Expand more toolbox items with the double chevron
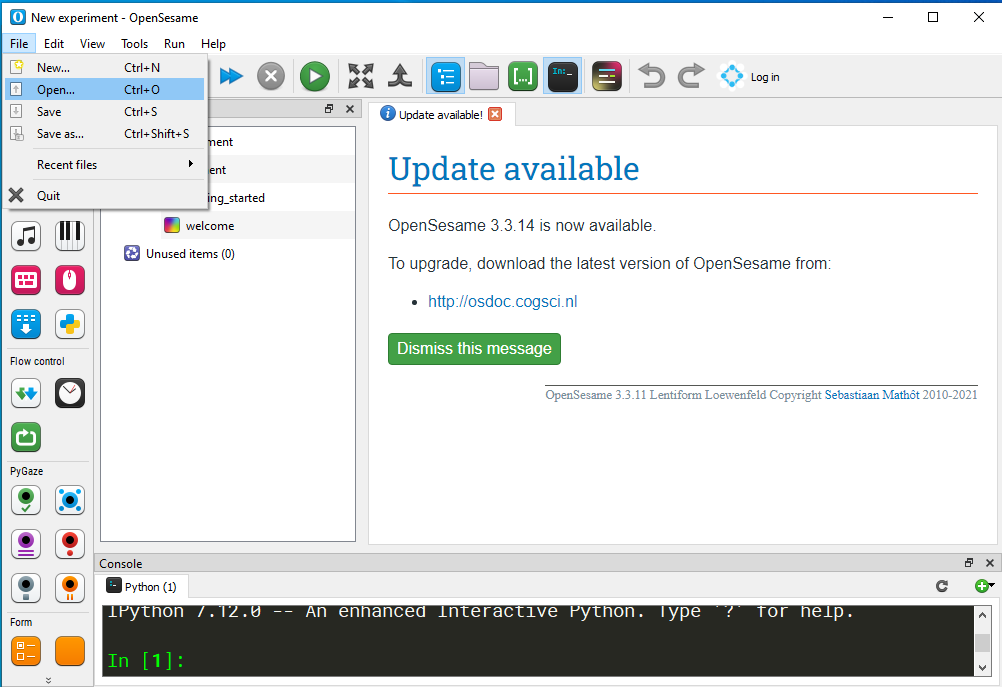The height and width of the screenshot is (687, 1002). tap(48, 681)
